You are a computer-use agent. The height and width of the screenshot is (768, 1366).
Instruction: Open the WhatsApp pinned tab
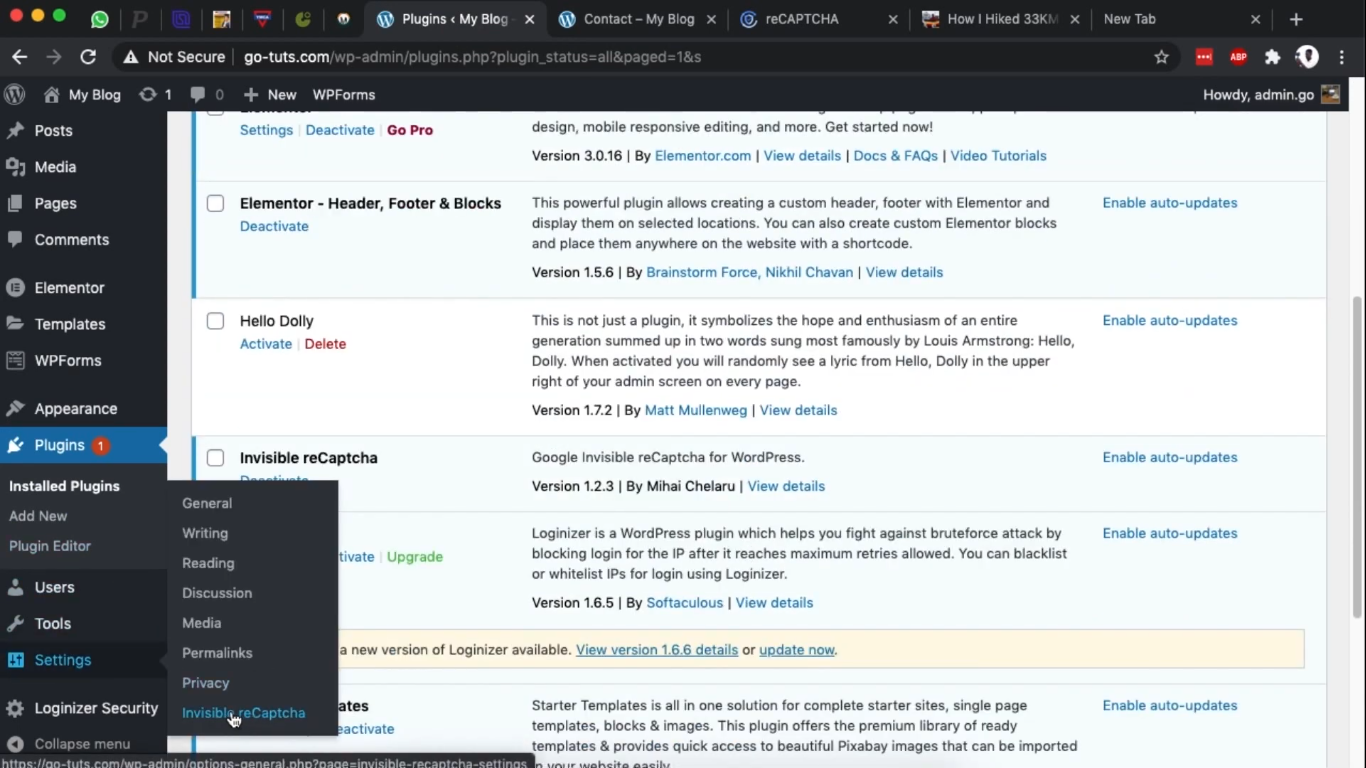[99, 19]
